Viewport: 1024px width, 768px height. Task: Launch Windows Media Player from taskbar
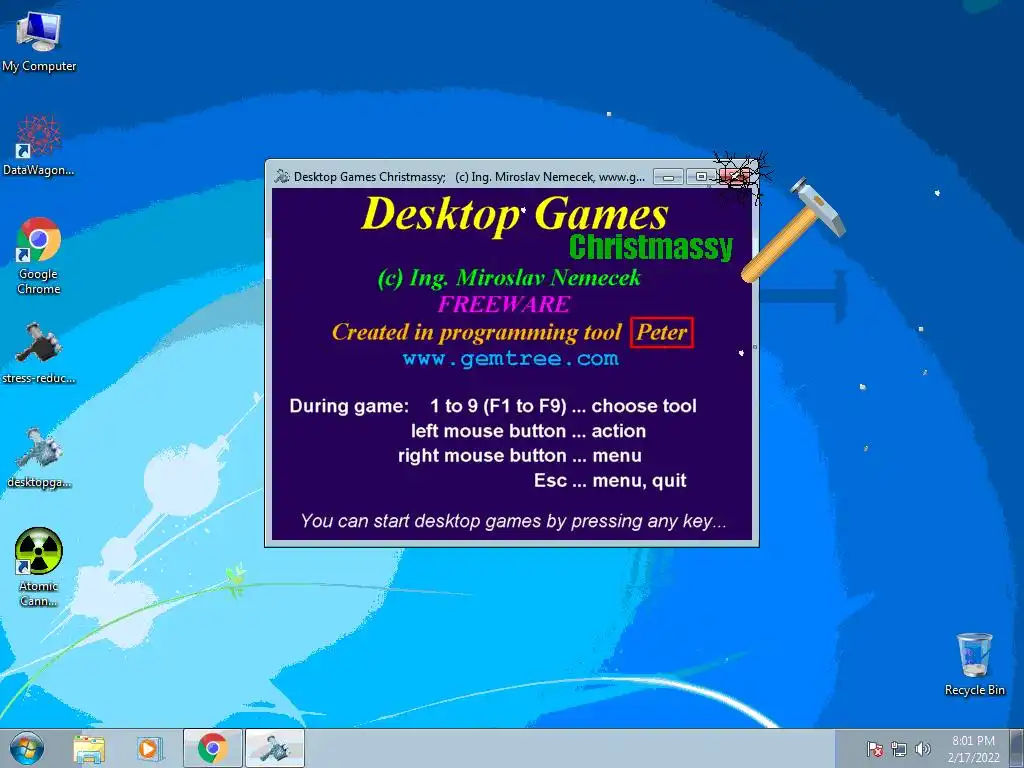pos(149,749)
